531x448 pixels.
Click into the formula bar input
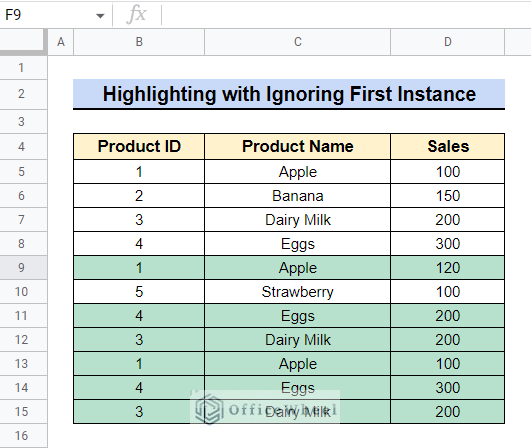point(346,15)
